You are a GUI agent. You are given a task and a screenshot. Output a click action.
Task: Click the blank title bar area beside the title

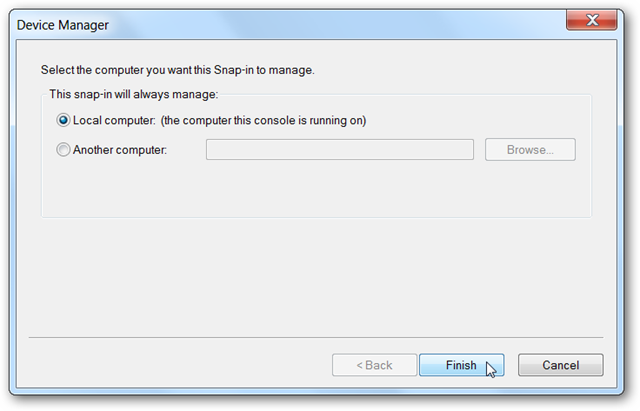point(330,23)
